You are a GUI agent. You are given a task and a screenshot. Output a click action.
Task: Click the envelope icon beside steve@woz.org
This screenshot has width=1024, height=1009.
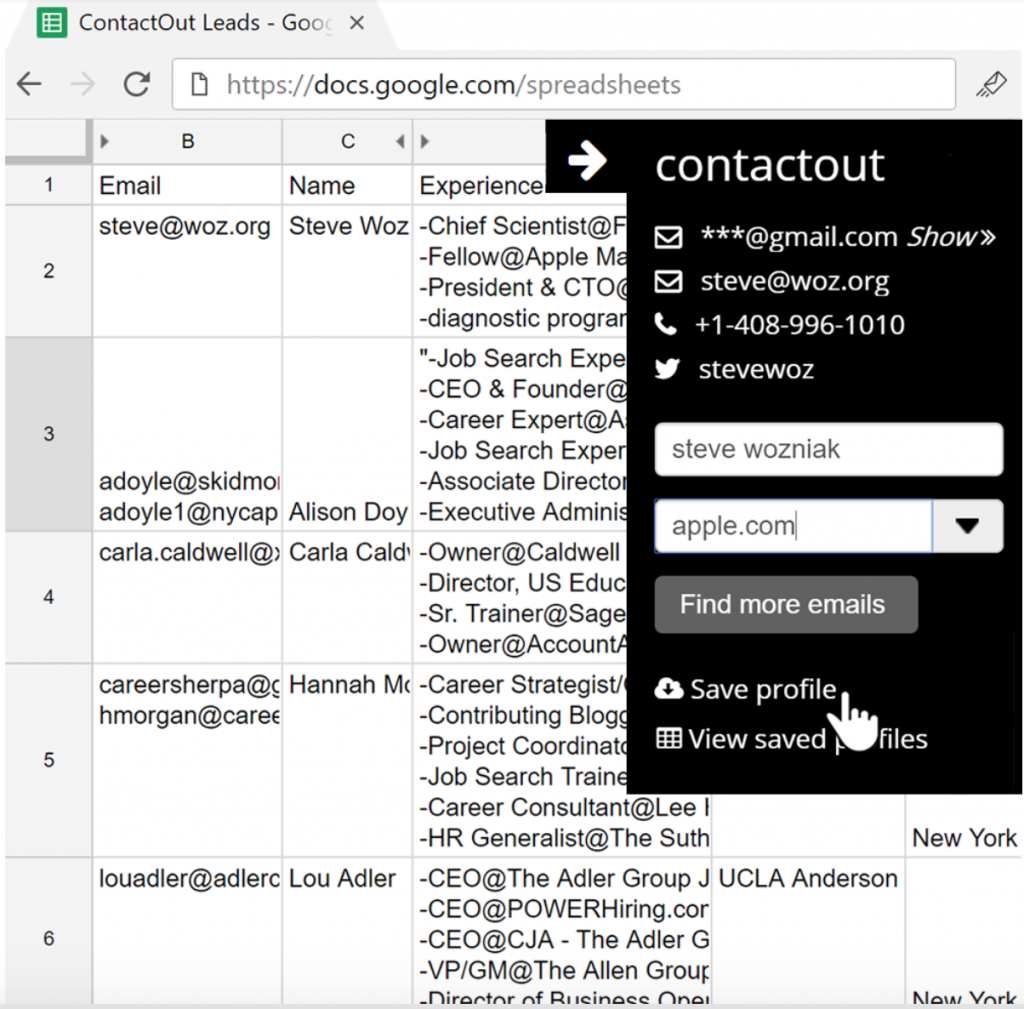pyautogui.click(x=669, y=281)
